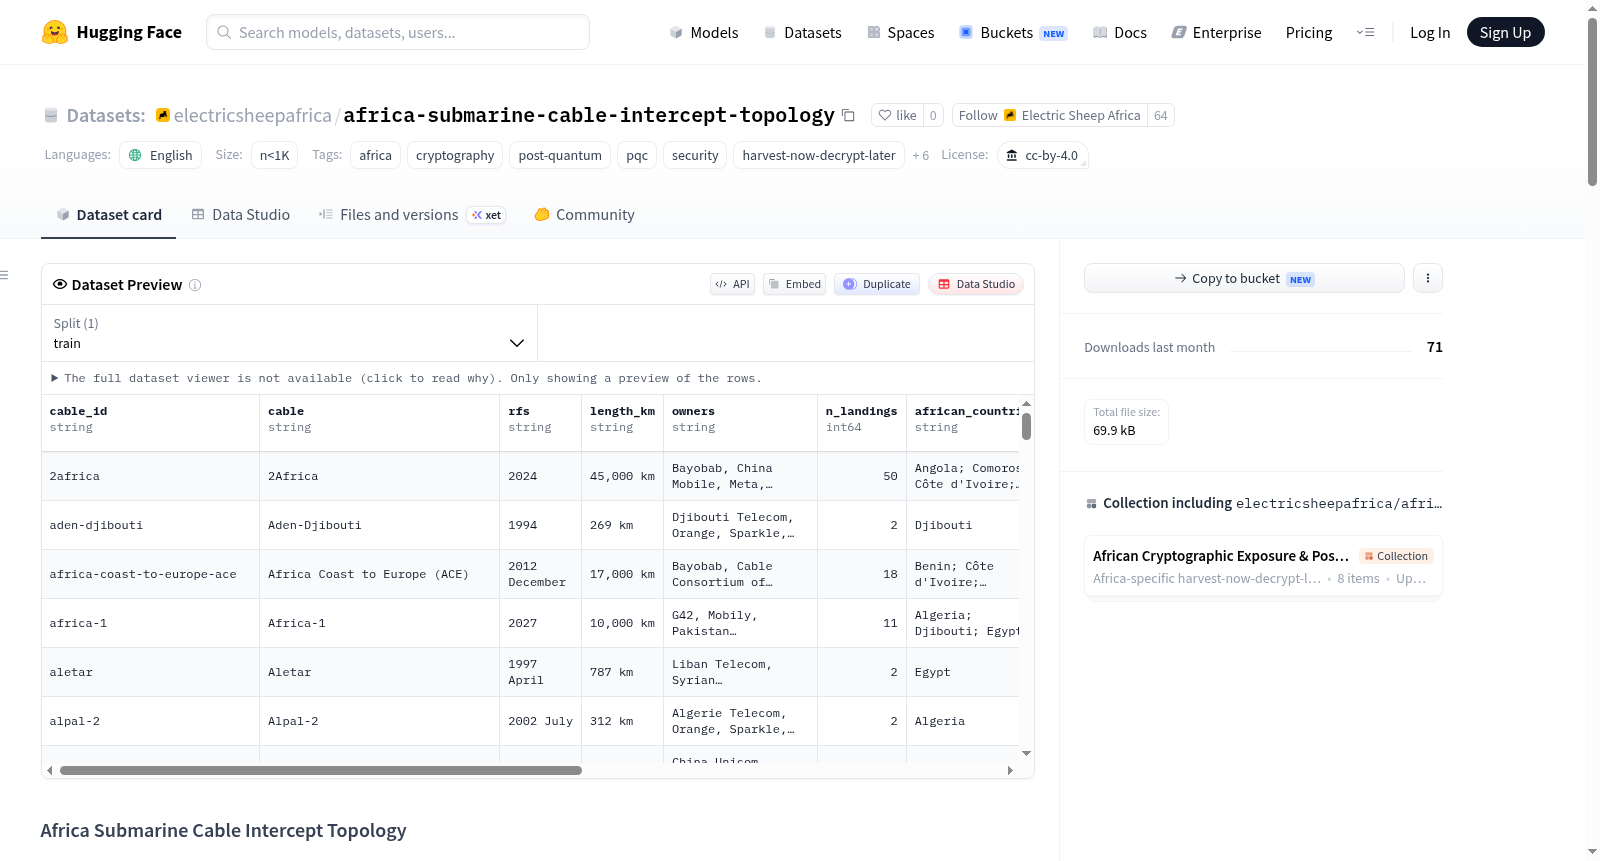Open Docs in the top navigation
The width and height of the screenshot is (1600, 861).
tap(1120, 32)
